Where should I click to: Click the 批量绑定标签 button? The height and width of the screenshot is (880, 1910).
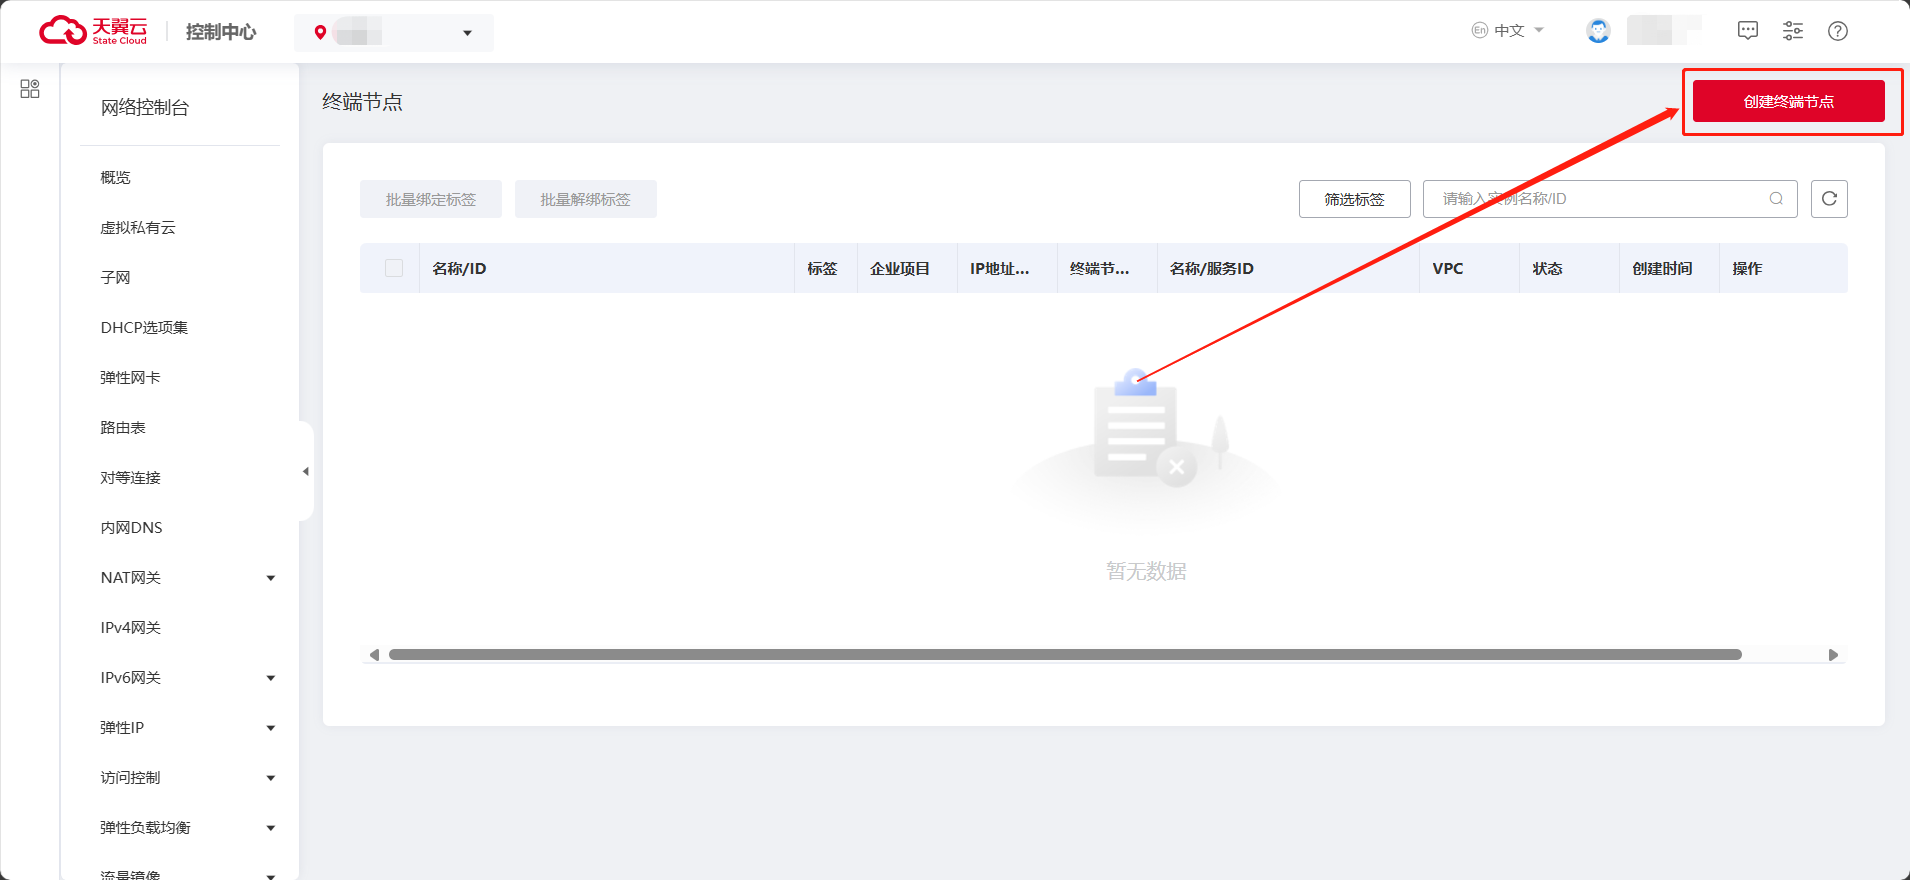tap(431, 199)
